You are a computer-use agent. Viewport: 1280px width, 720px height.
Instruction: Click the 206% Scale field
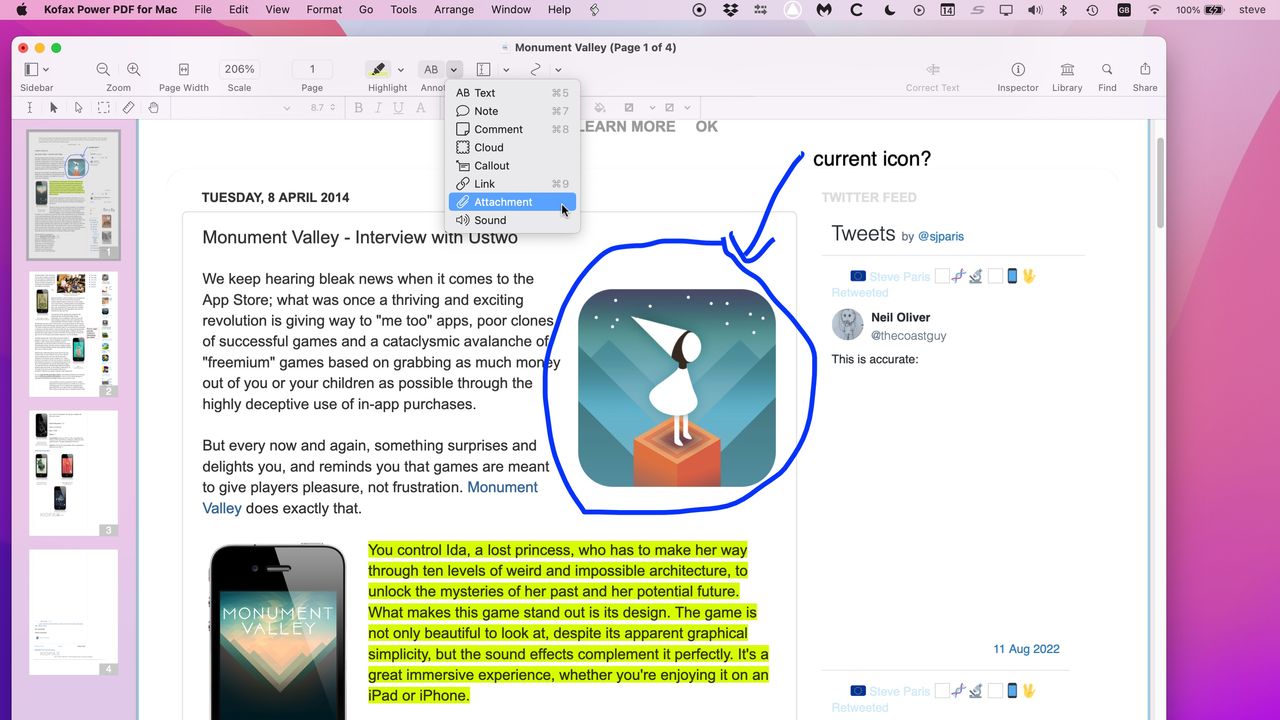tap(239, 69)
